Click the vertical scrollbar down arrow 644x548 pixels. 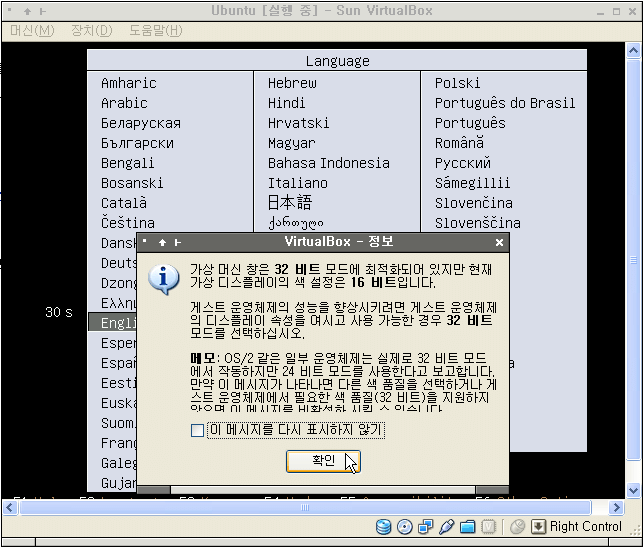(633, 490)
